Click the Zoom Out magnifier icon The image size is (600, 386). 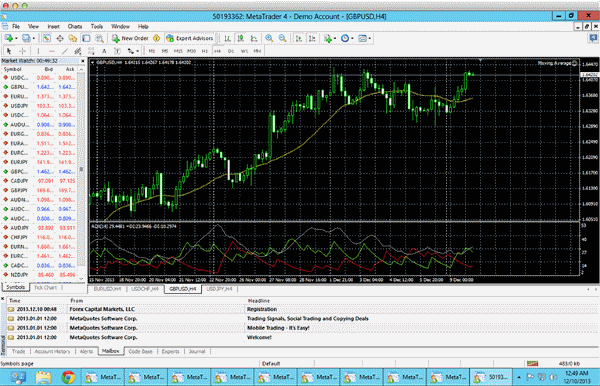pyautogui.click(x=282, y=38)
